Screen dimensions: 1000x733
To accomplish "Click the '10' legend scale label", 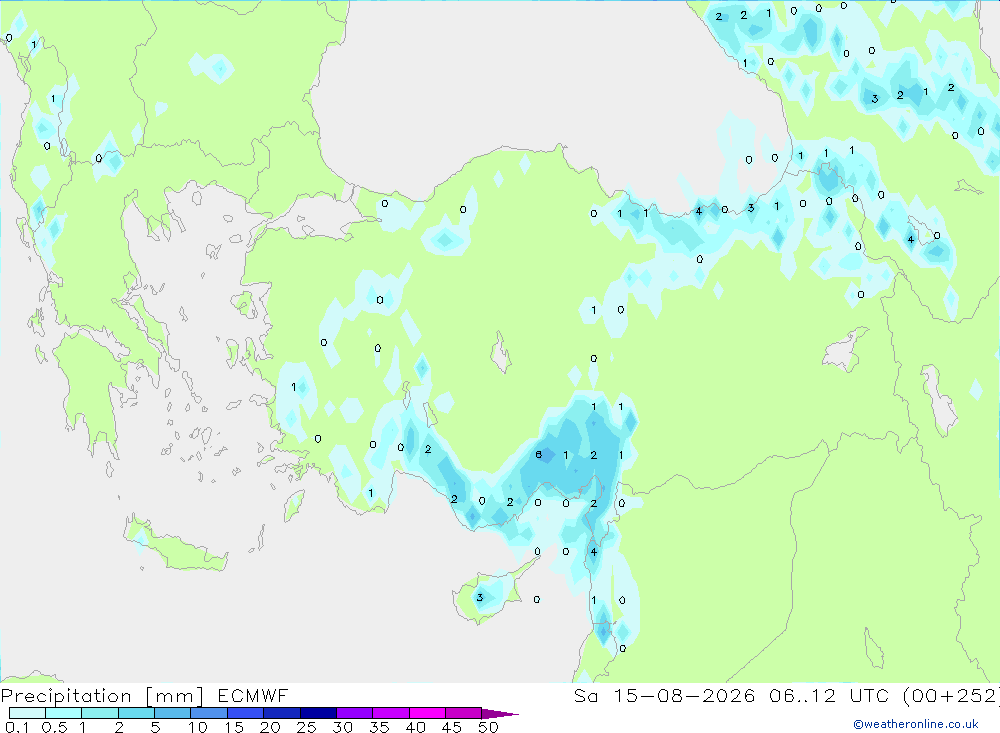I will 198,727.
